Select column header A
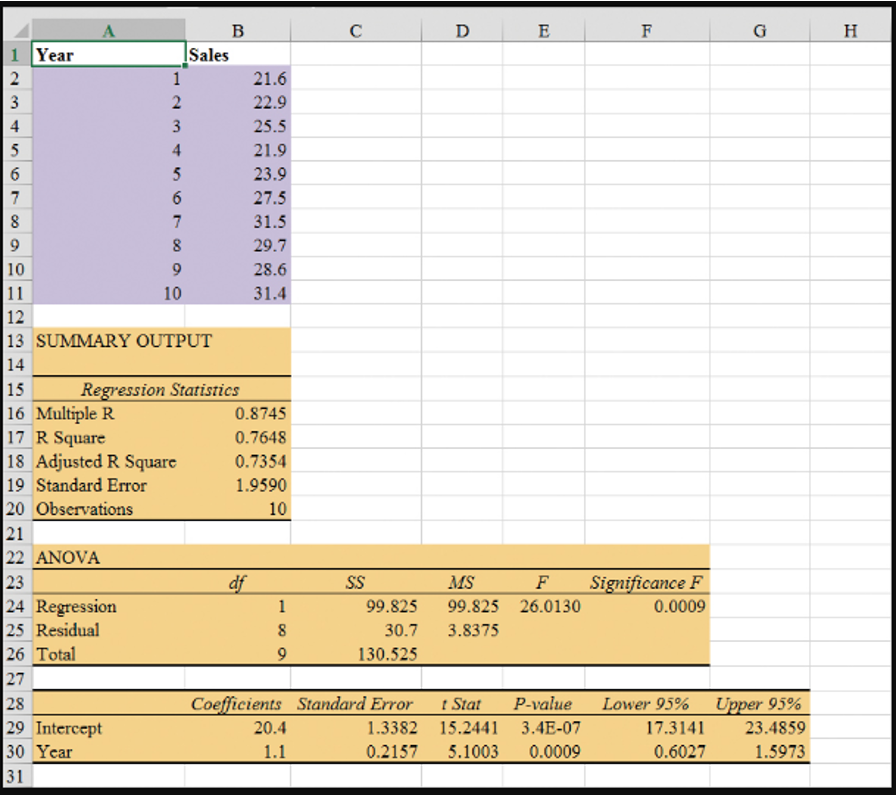Viewport: 896px width, 796px height. tap(108, 30)
